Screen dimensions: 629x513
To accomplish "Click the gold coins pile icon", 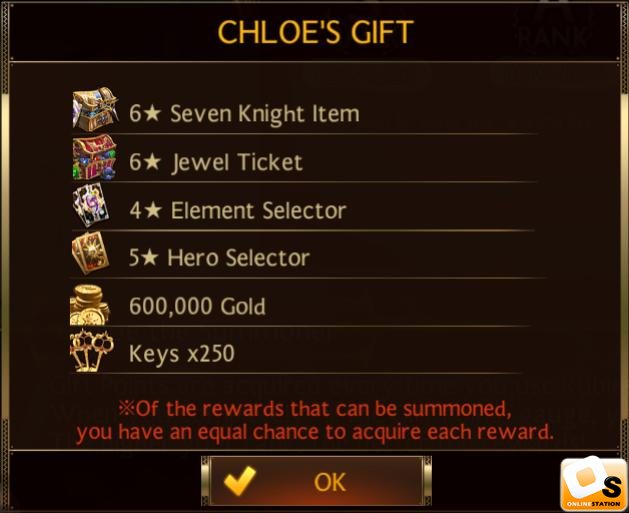I will (90, 304).
